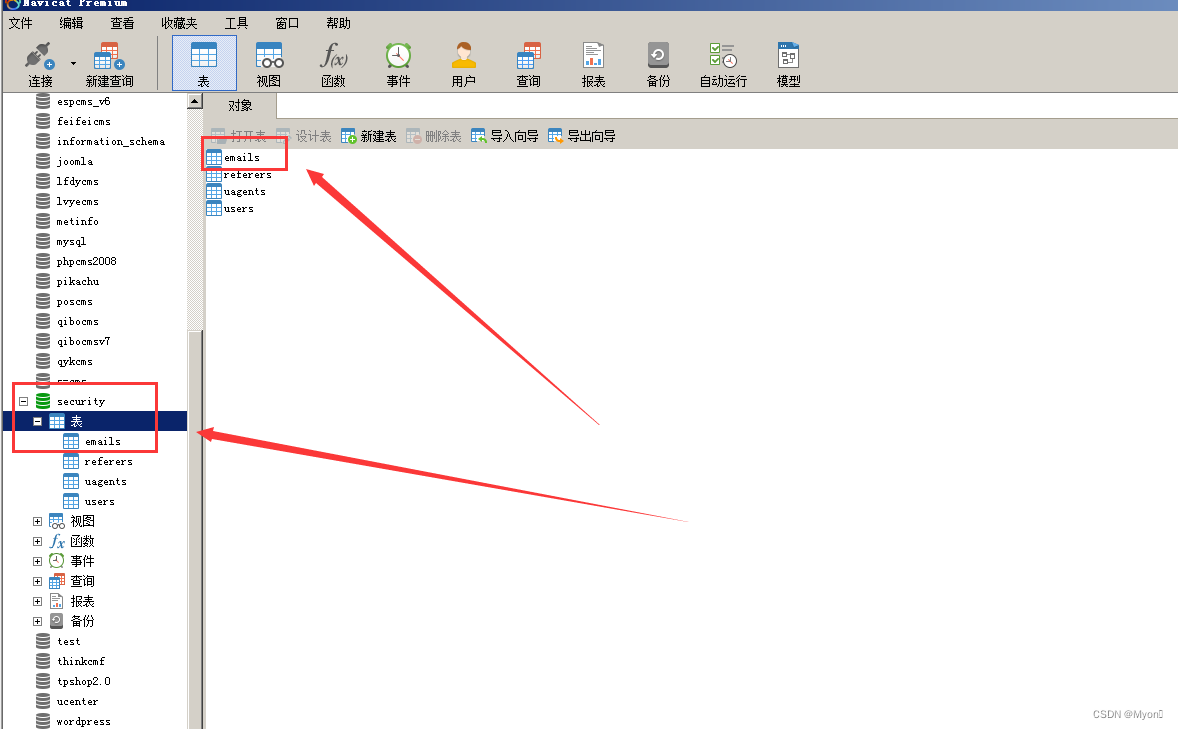Expand the 函数 functions tree node
Viewport: 1178px width, 729px height.
point(37,541)
